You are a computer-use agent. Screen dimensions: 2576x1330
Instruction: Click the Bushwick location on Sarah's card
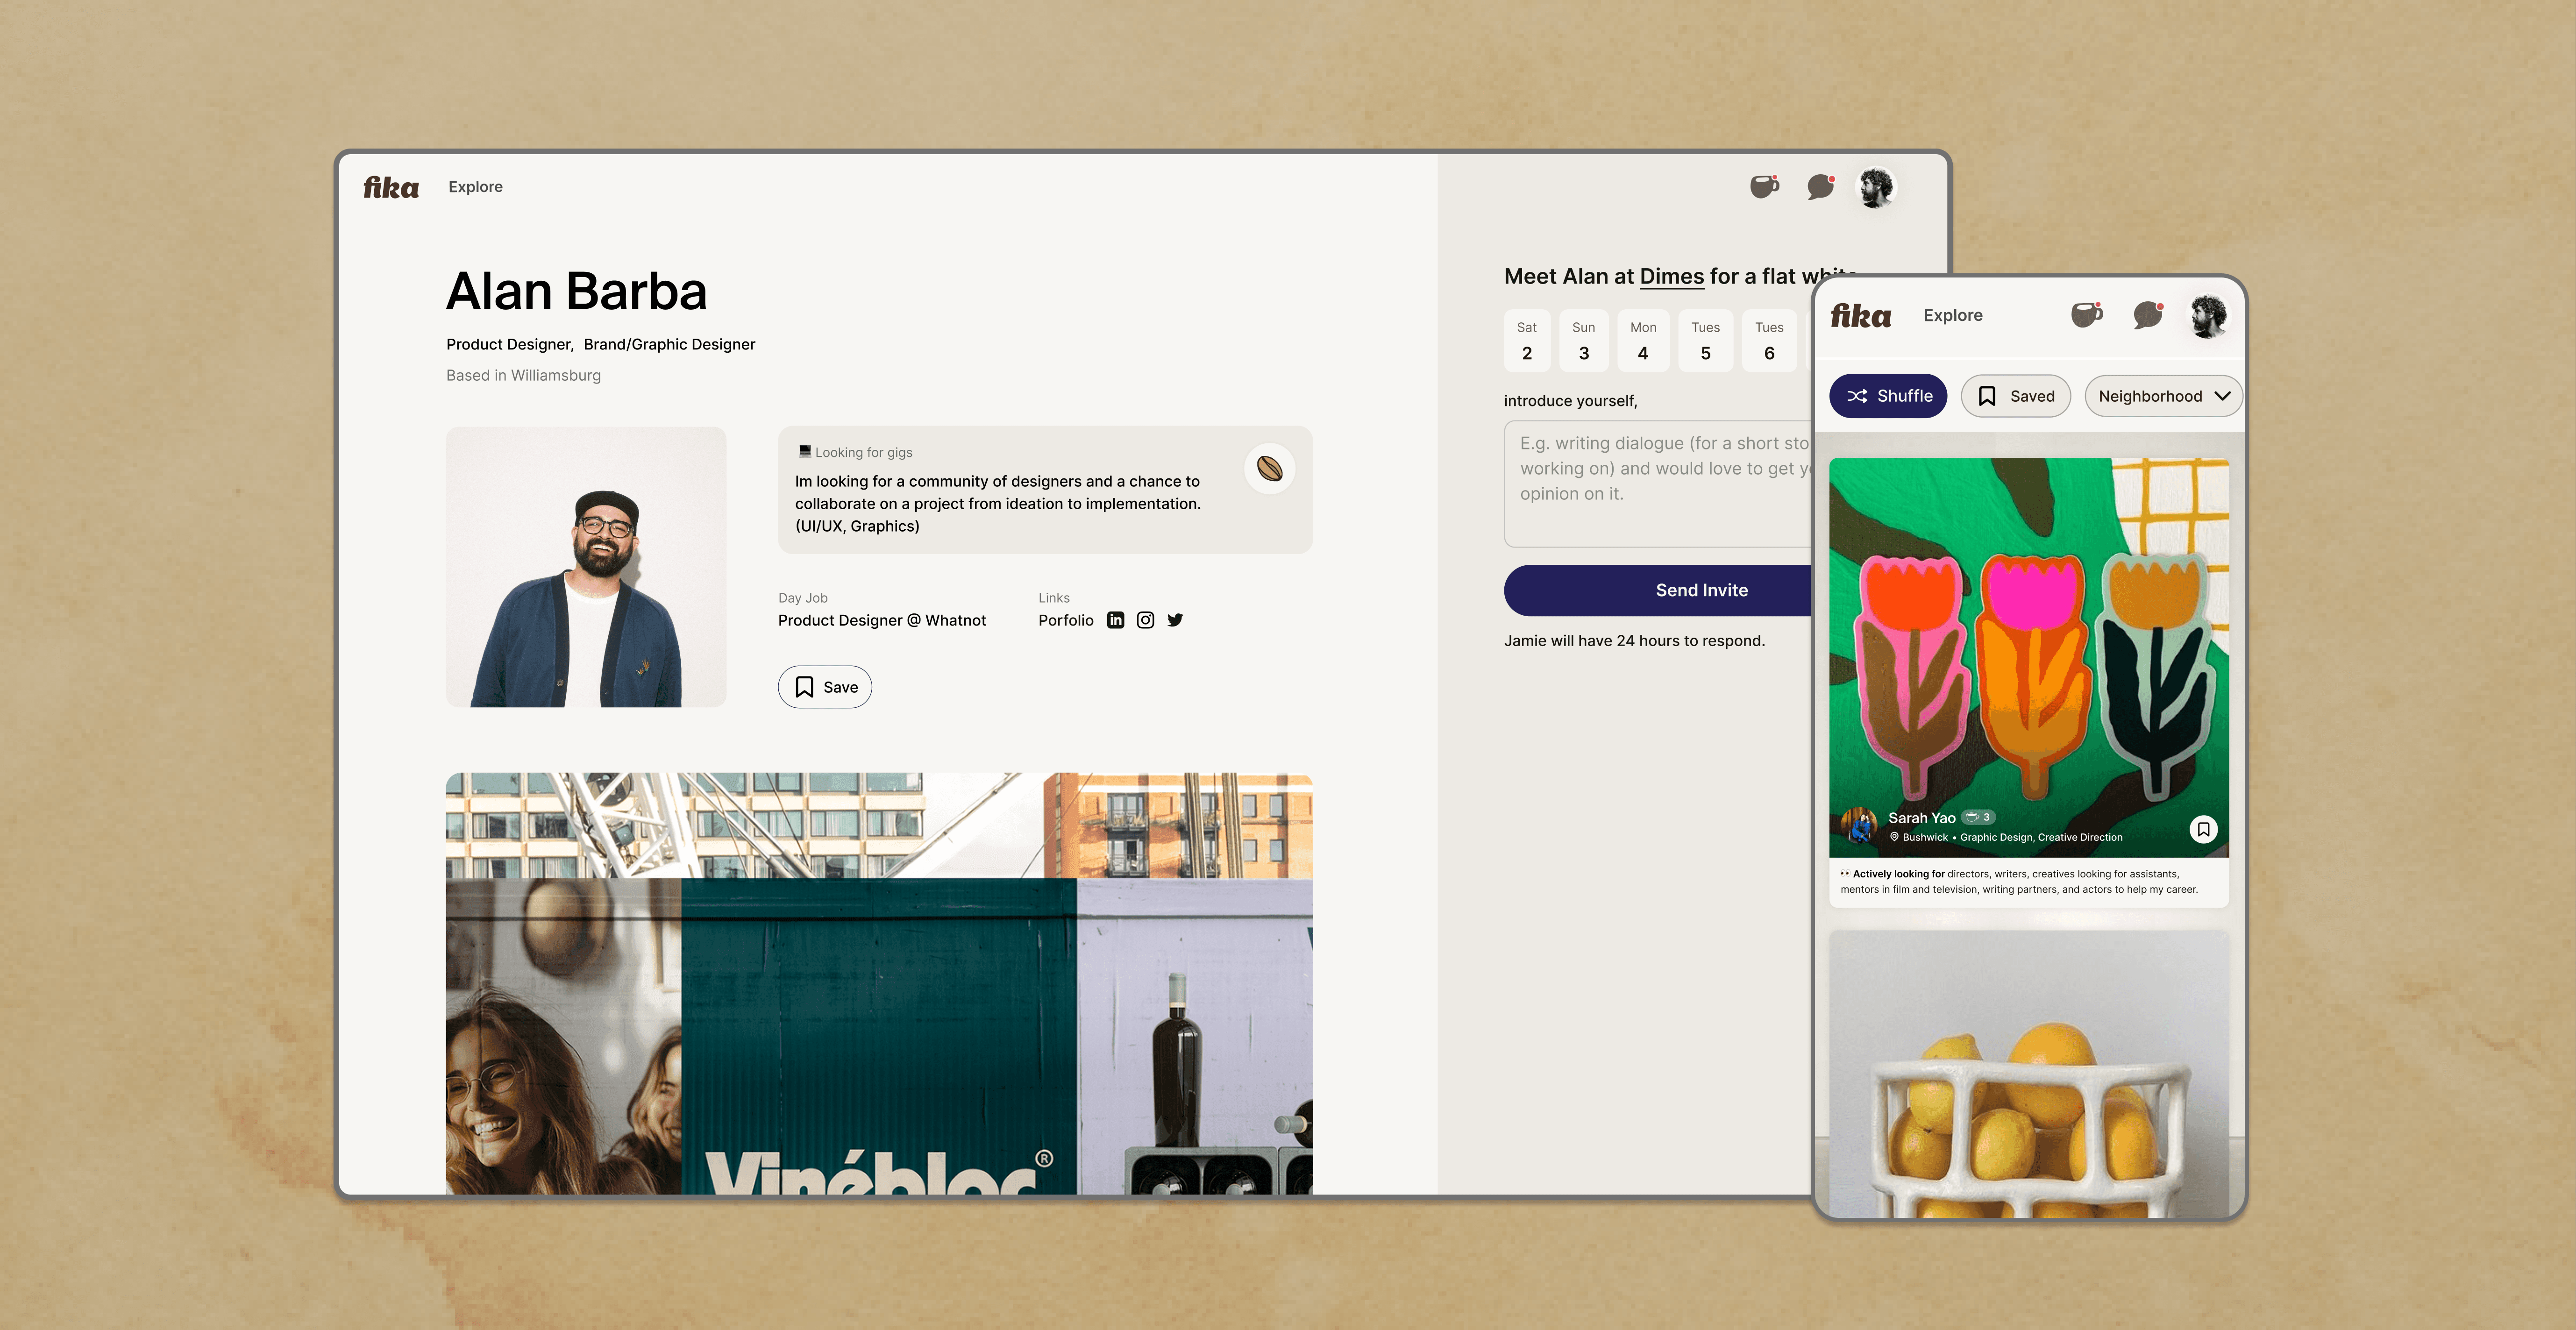[1918, 838]
